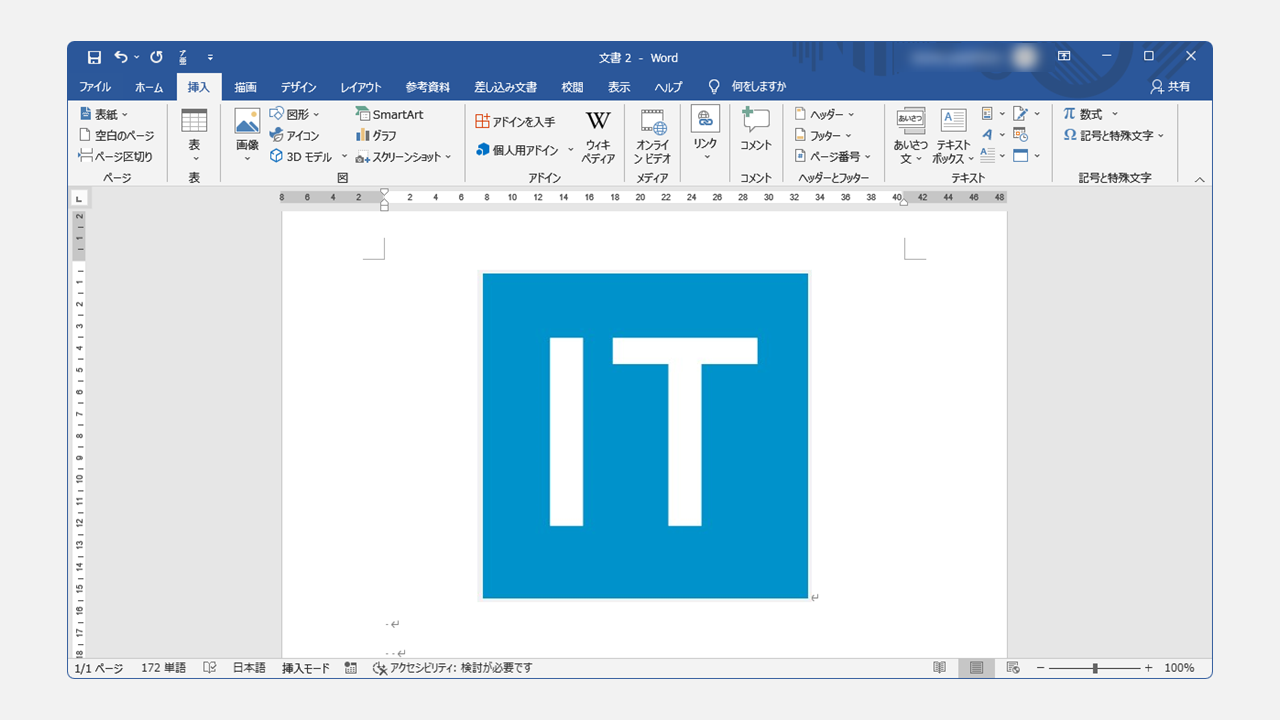
Task: Customize the quick access toolbar dropdown
Action: (211, 58)
